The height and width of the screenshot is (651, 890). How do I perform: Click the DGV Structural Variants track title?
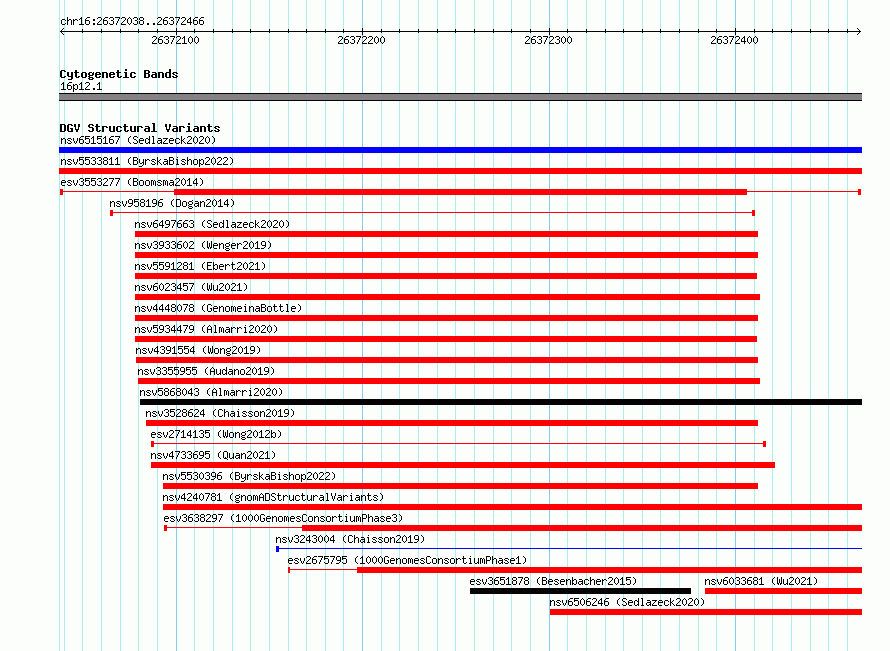140,128
